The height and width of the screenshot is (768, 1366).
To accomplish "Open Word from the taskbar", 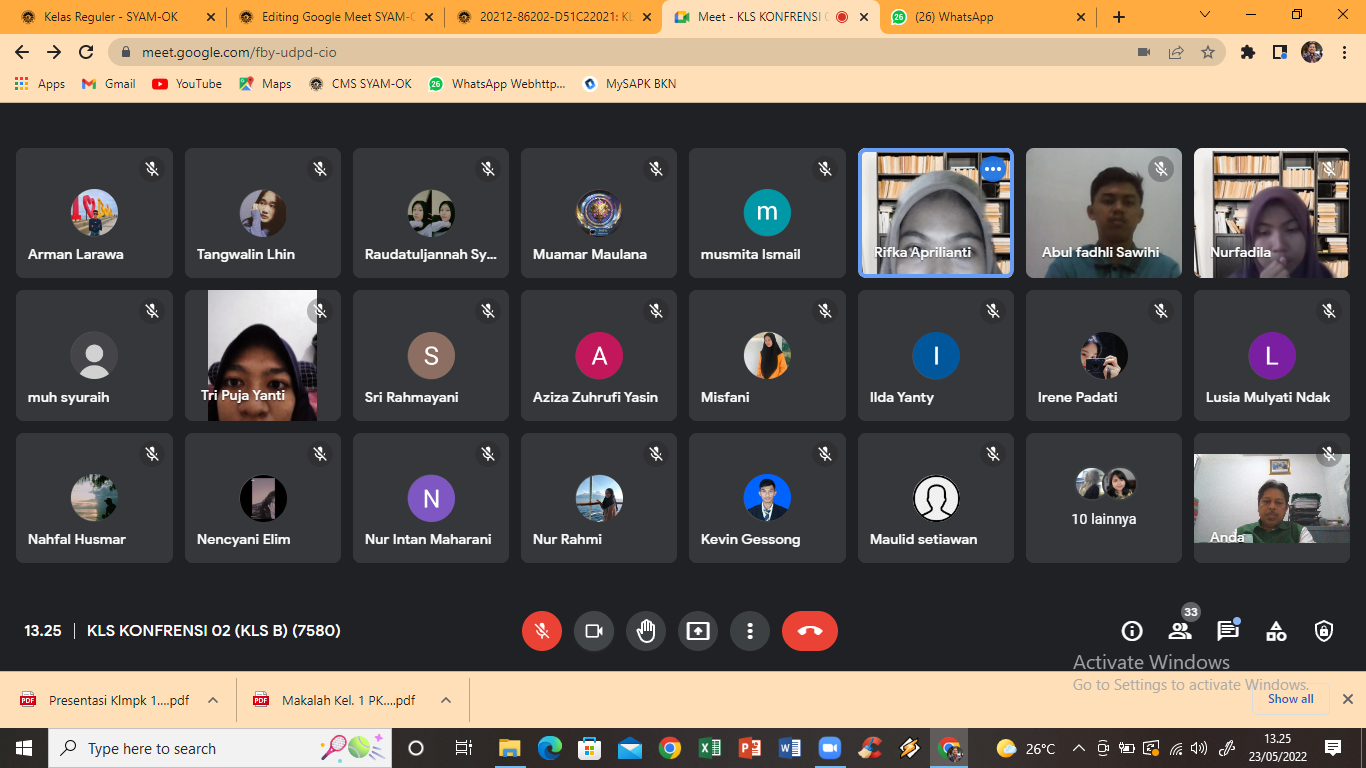I will click(790, 748).
